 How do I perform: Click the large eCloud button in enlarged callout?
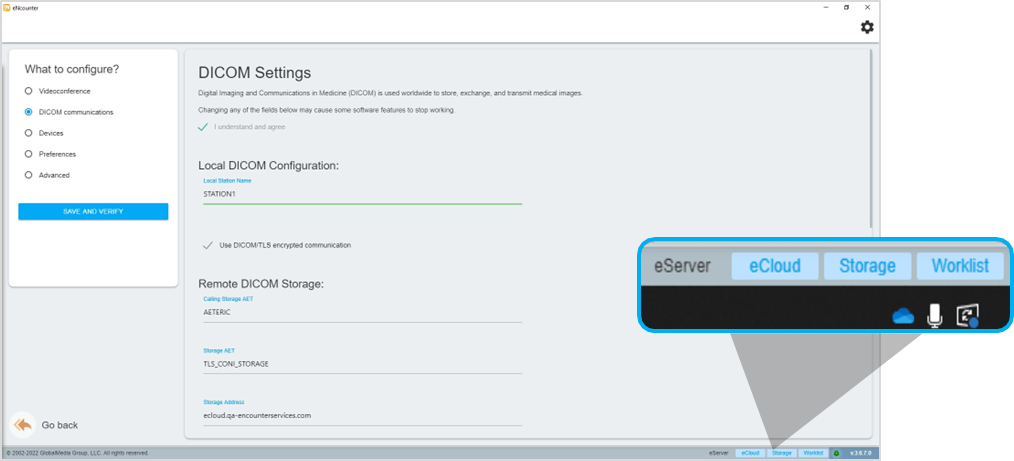coord(774,266)
